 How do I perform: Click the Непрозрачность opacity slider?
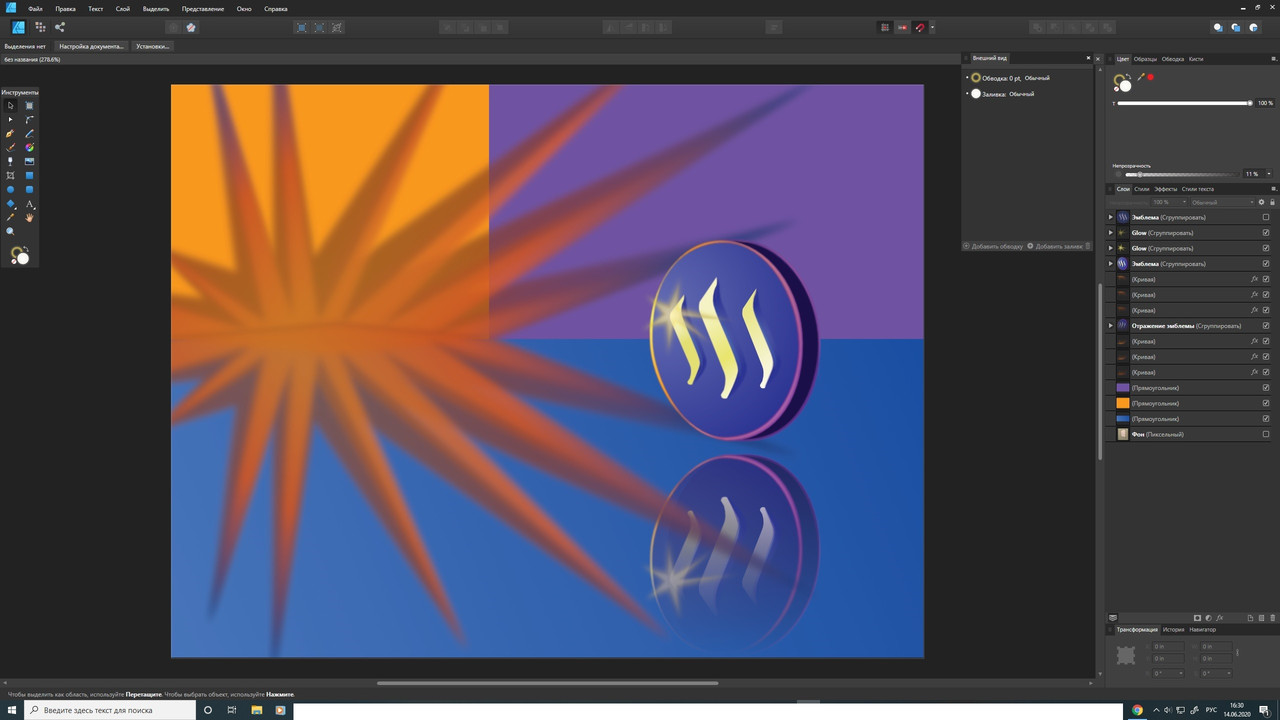click(x=1182, y=174)
